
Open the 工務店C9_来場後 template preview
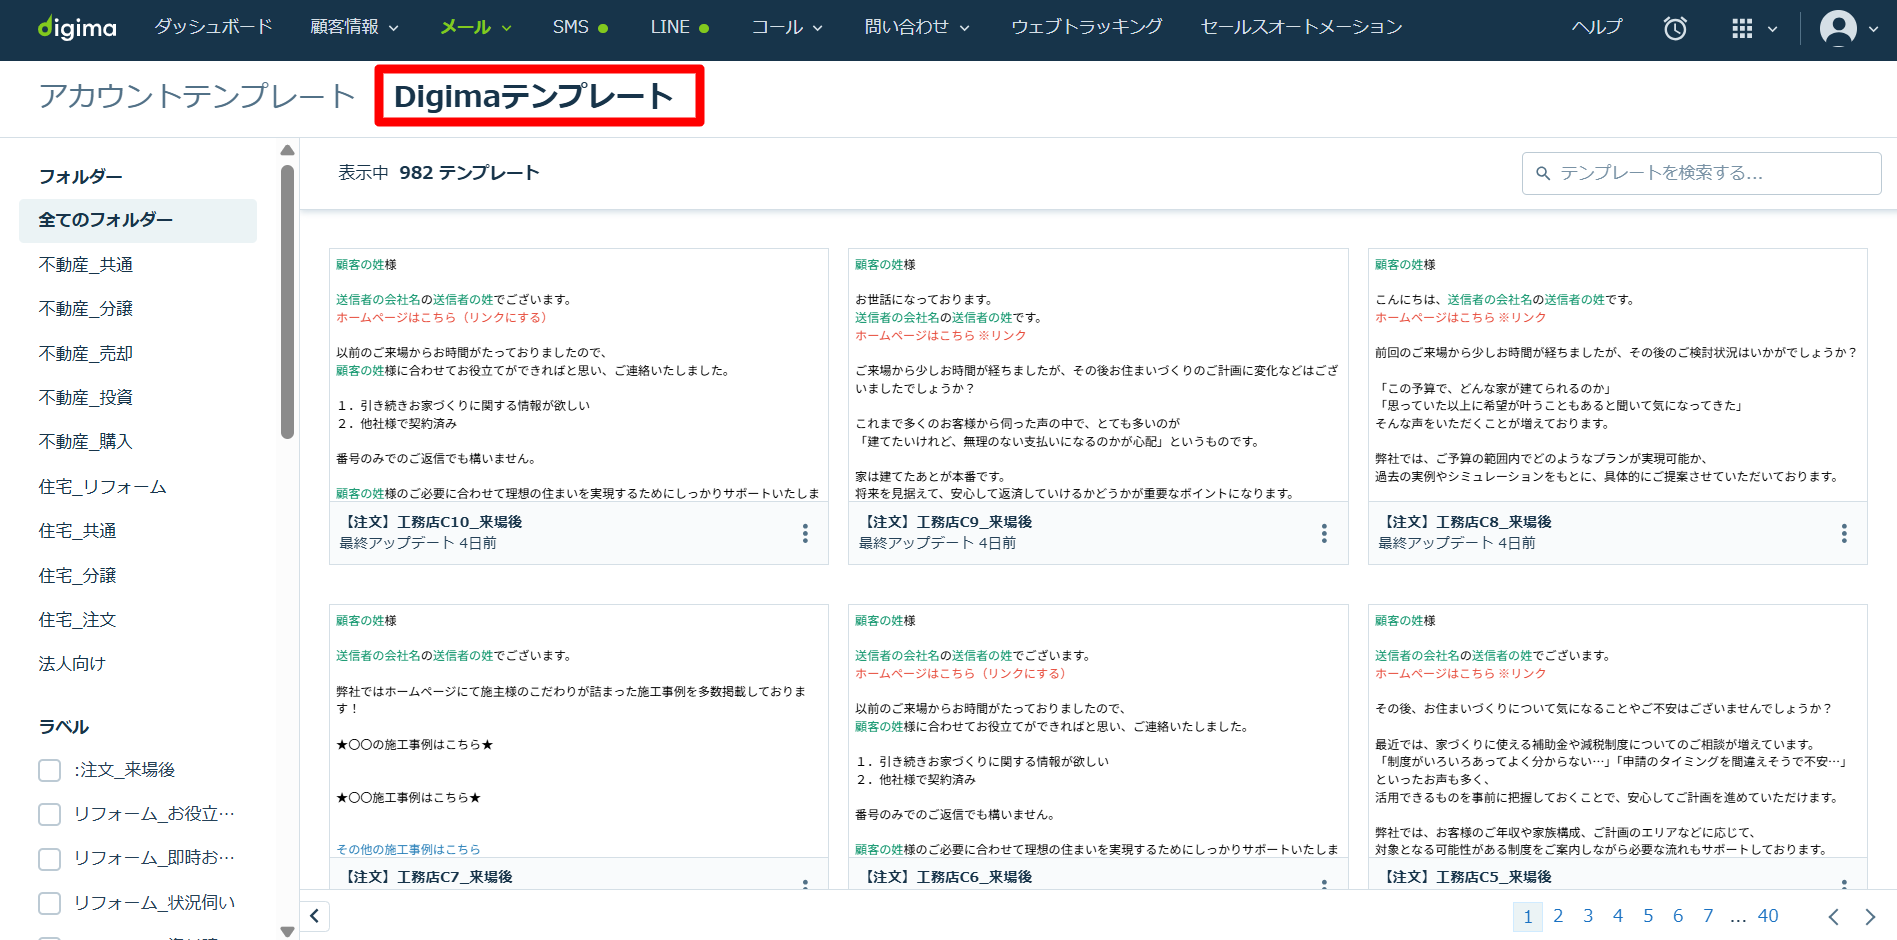point(1098,375)
